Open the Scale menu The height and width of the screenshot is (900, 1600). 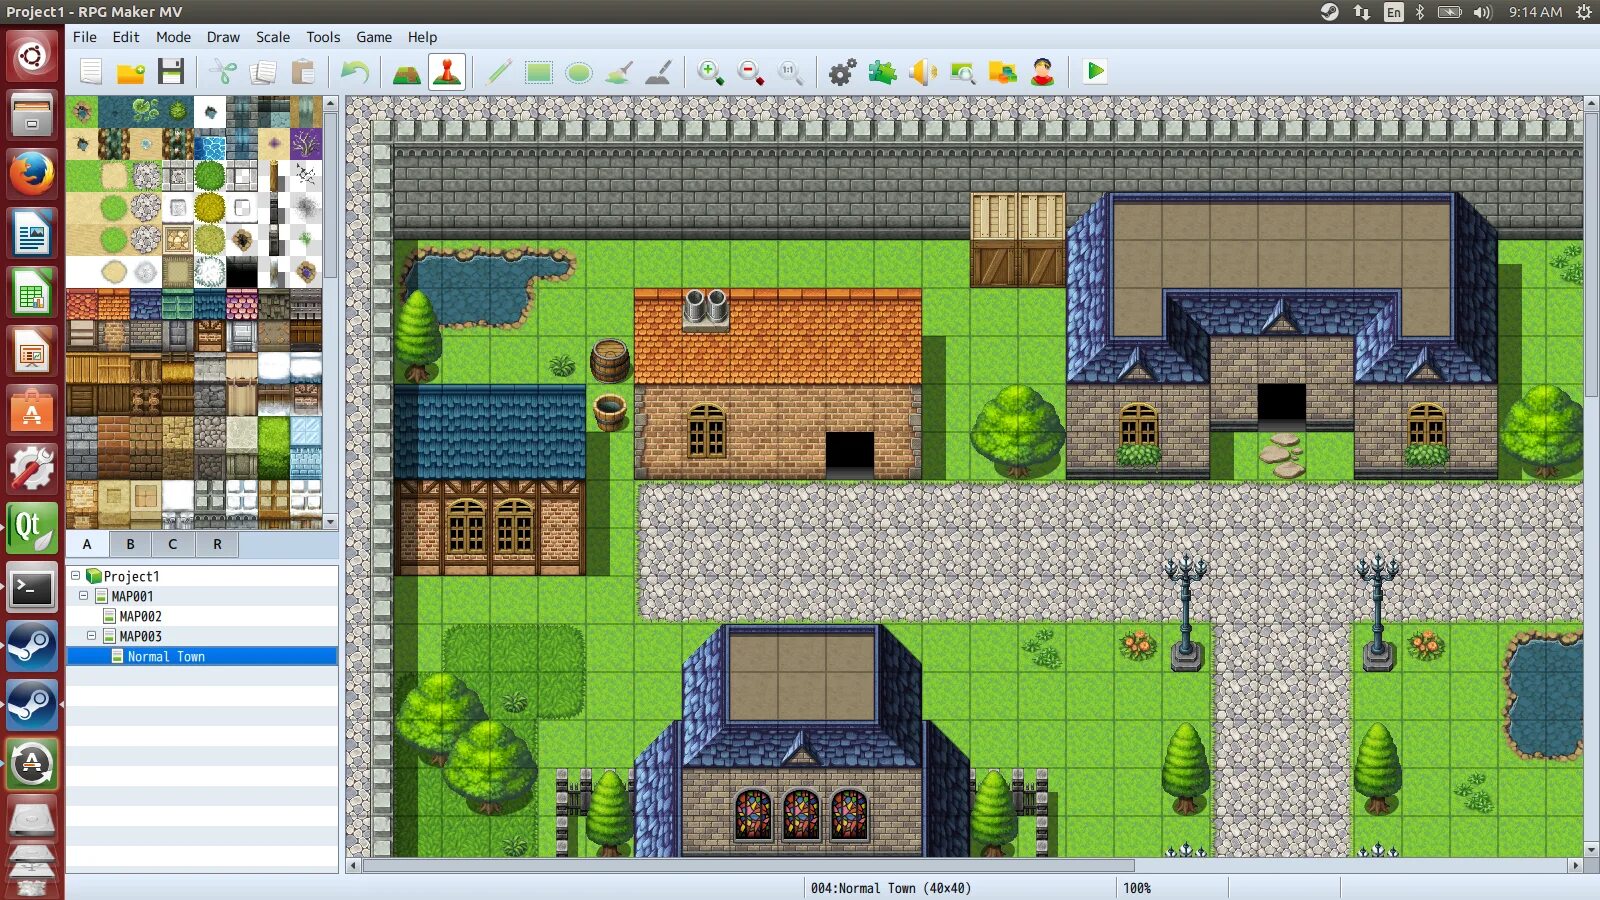point(273,37)
